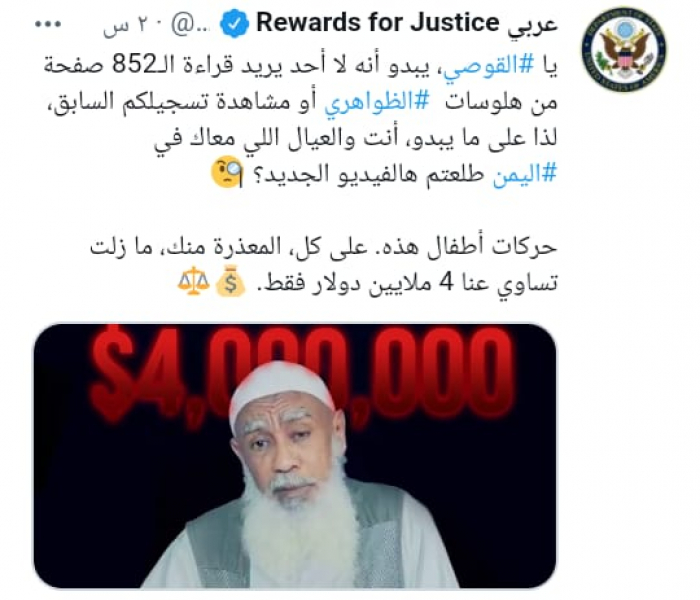Click the monocle face emoji

click(227, 172)
